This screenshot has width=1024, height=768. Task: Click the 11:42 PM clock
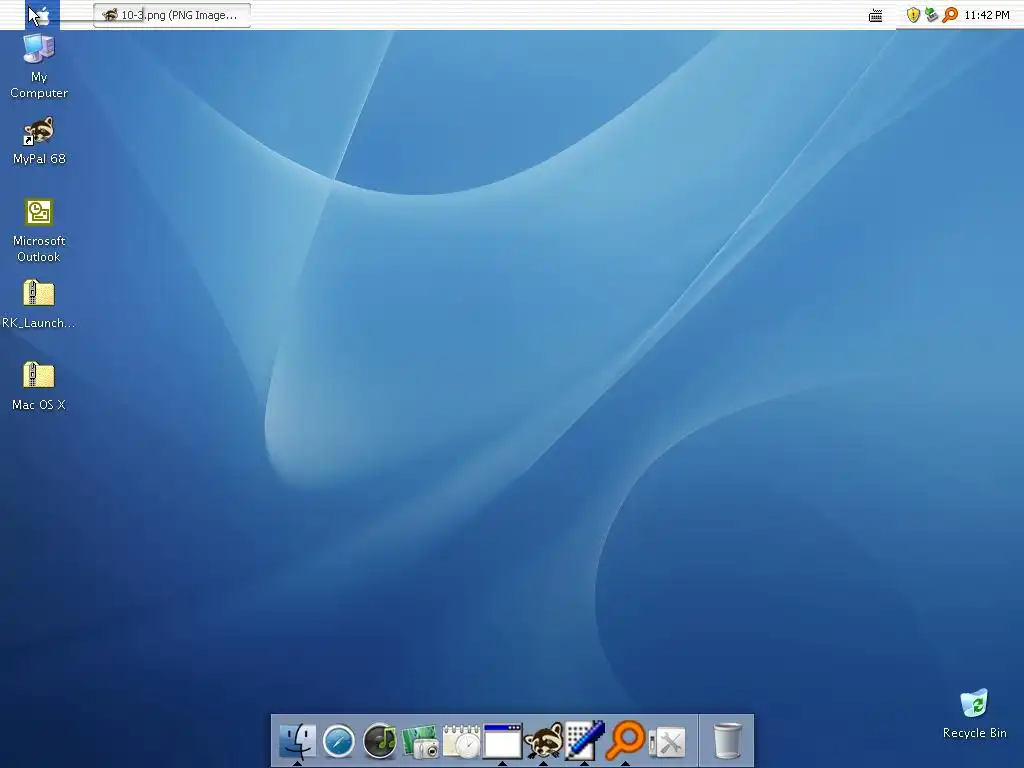987,15
